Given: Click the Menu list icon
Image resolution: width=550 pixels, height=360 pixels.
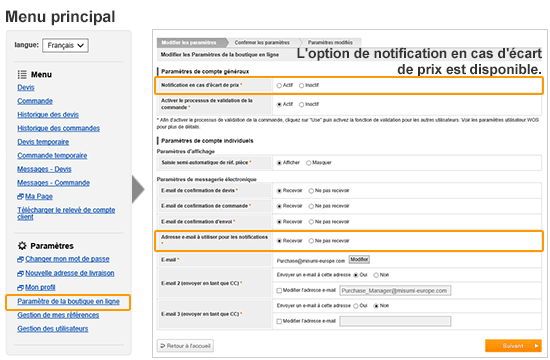Looking at the screenshot, I should [22, 74].
